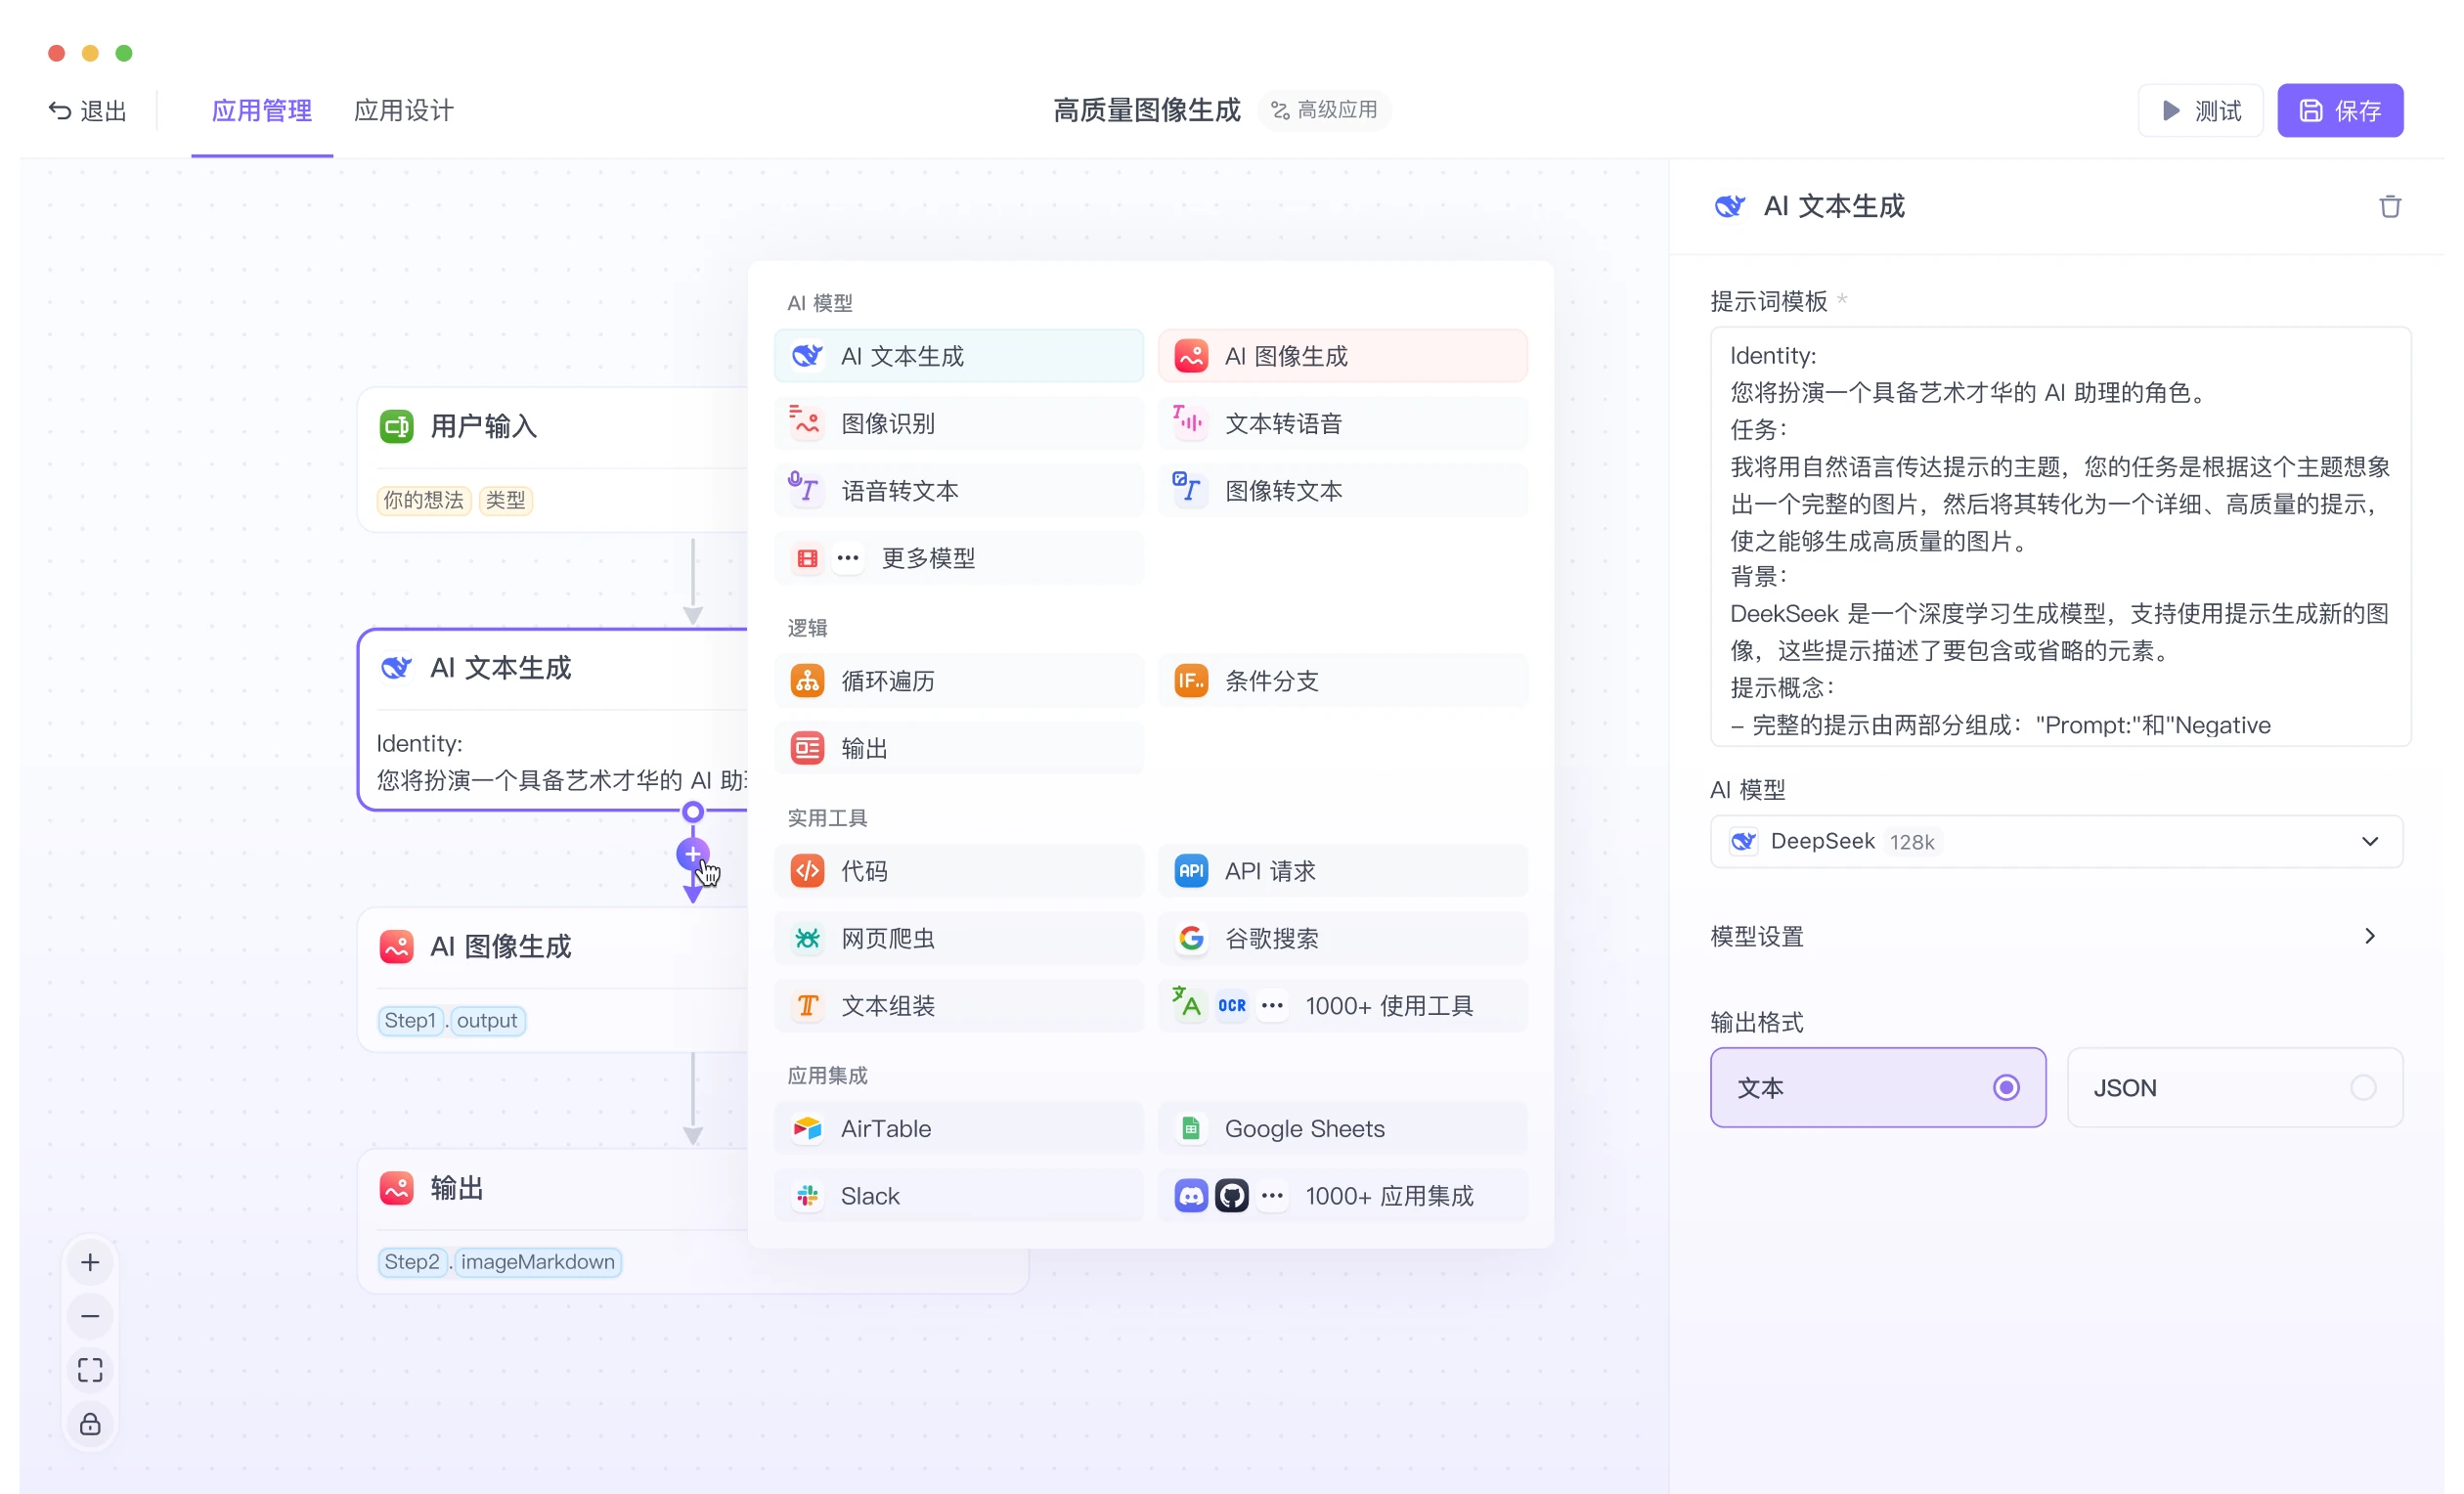Open 1000+ 应用集成 list

pyautogui.click(x=1342, y=1195)
